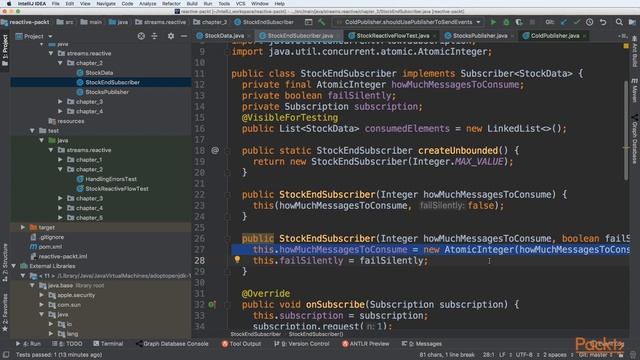Click UTF-8 encoding in status bar

(x=524, y=355)
